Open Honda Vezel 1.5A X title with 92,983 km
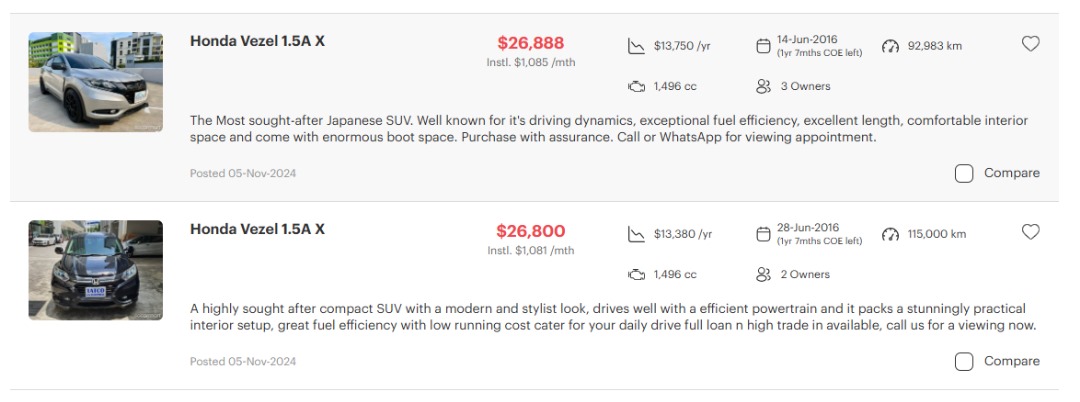This screenshot has height=402, width=1080. click(x=257, y=41)
